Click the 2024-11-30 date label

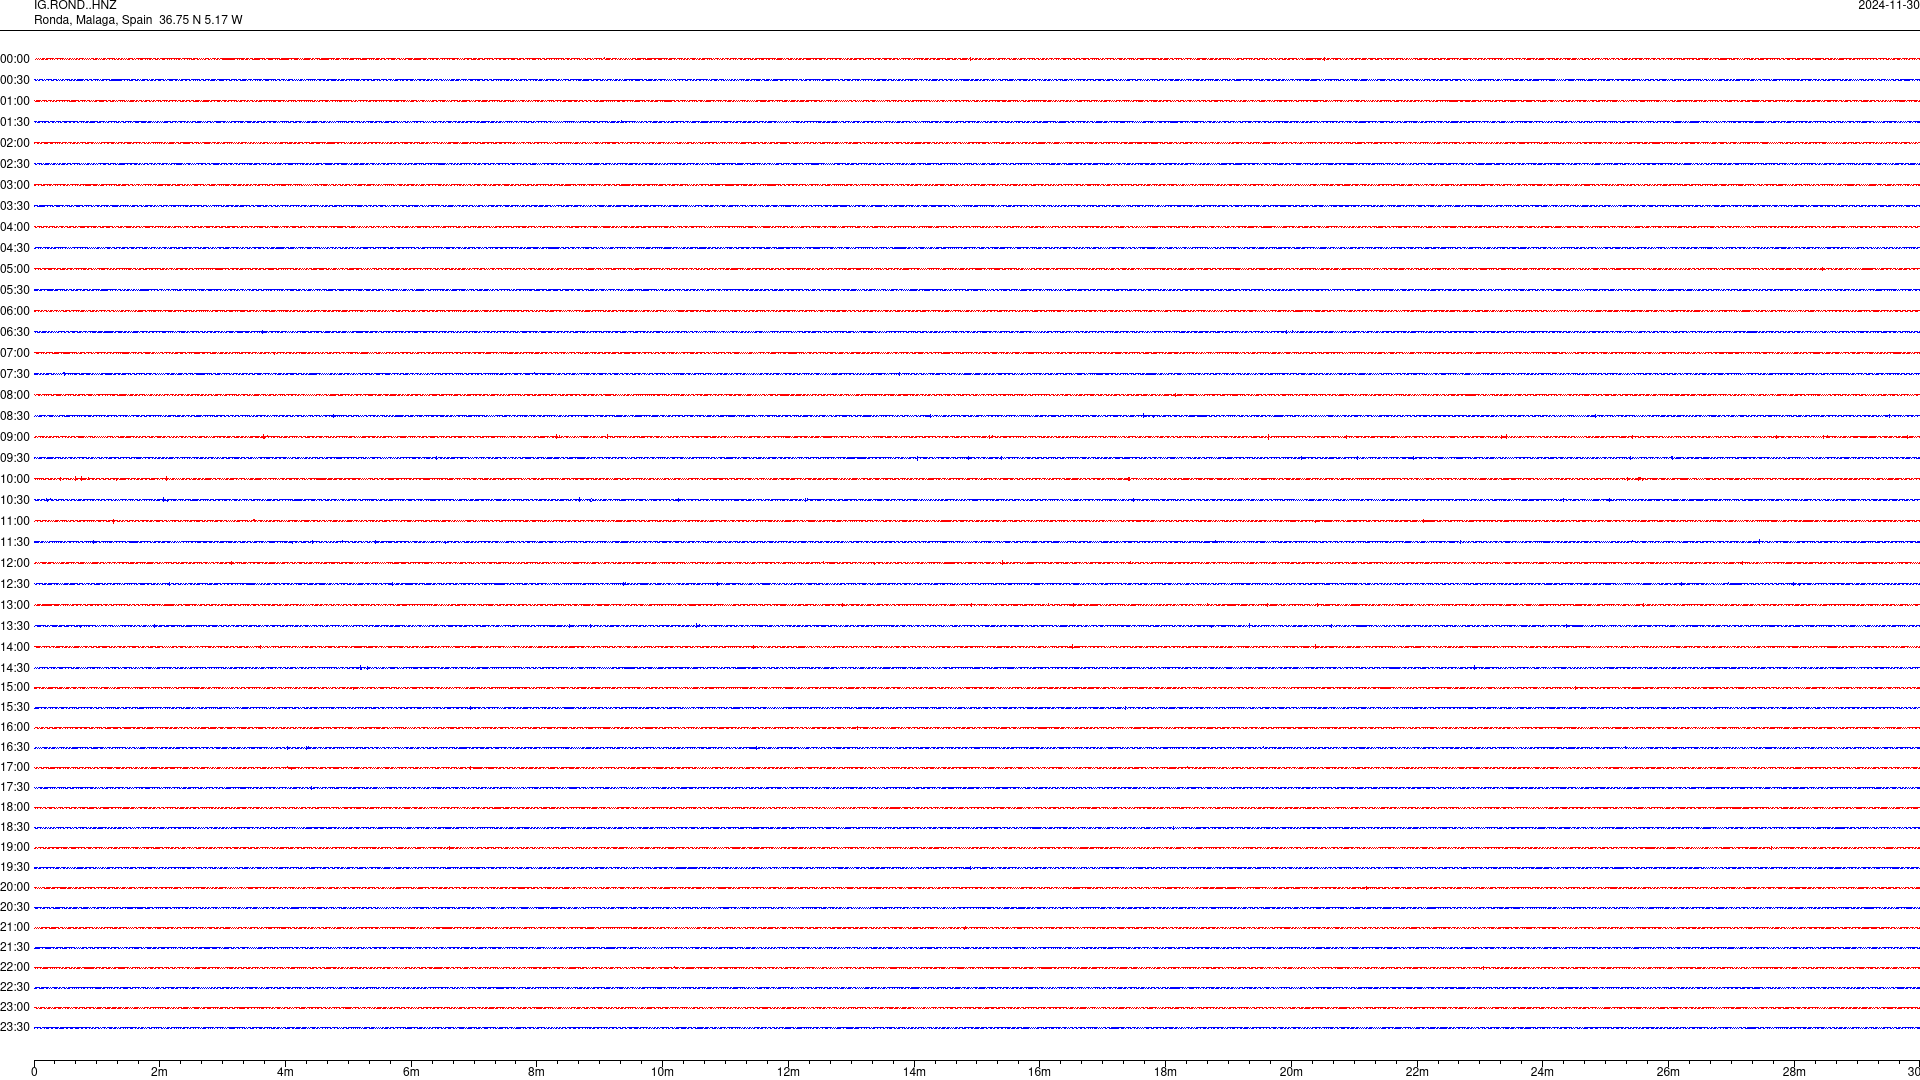pyautogui.click(x=1888, y=6)
